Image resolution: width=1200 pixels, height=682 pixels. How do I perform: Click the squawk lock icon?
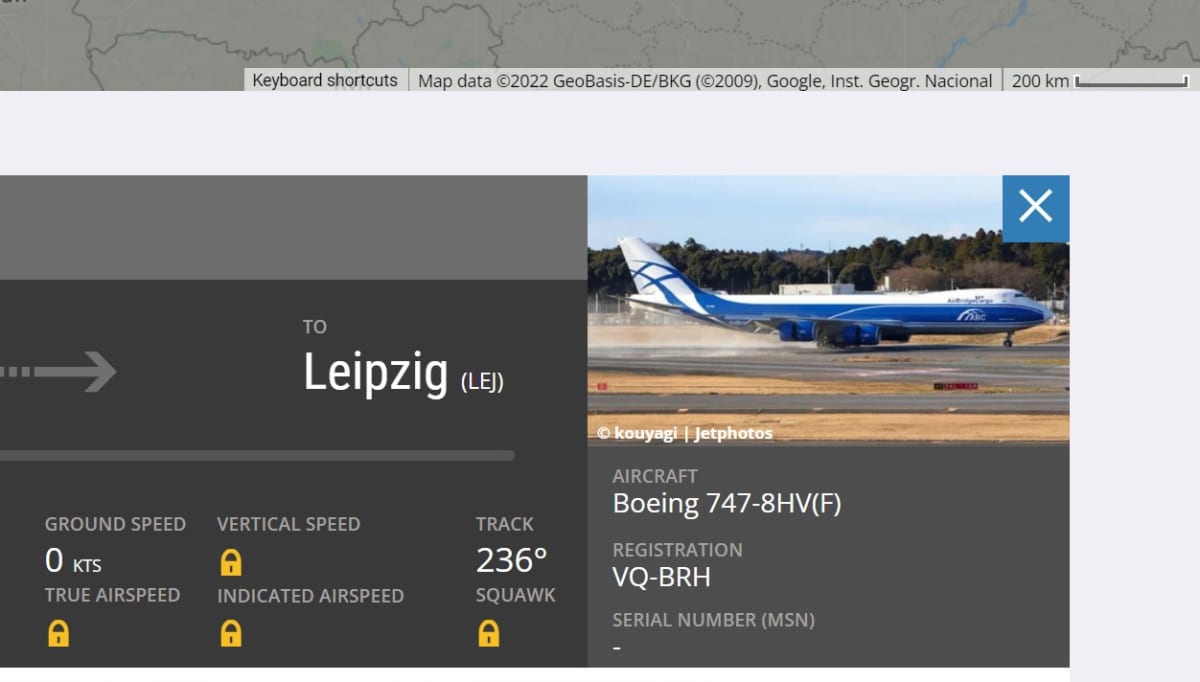point(488,633)
